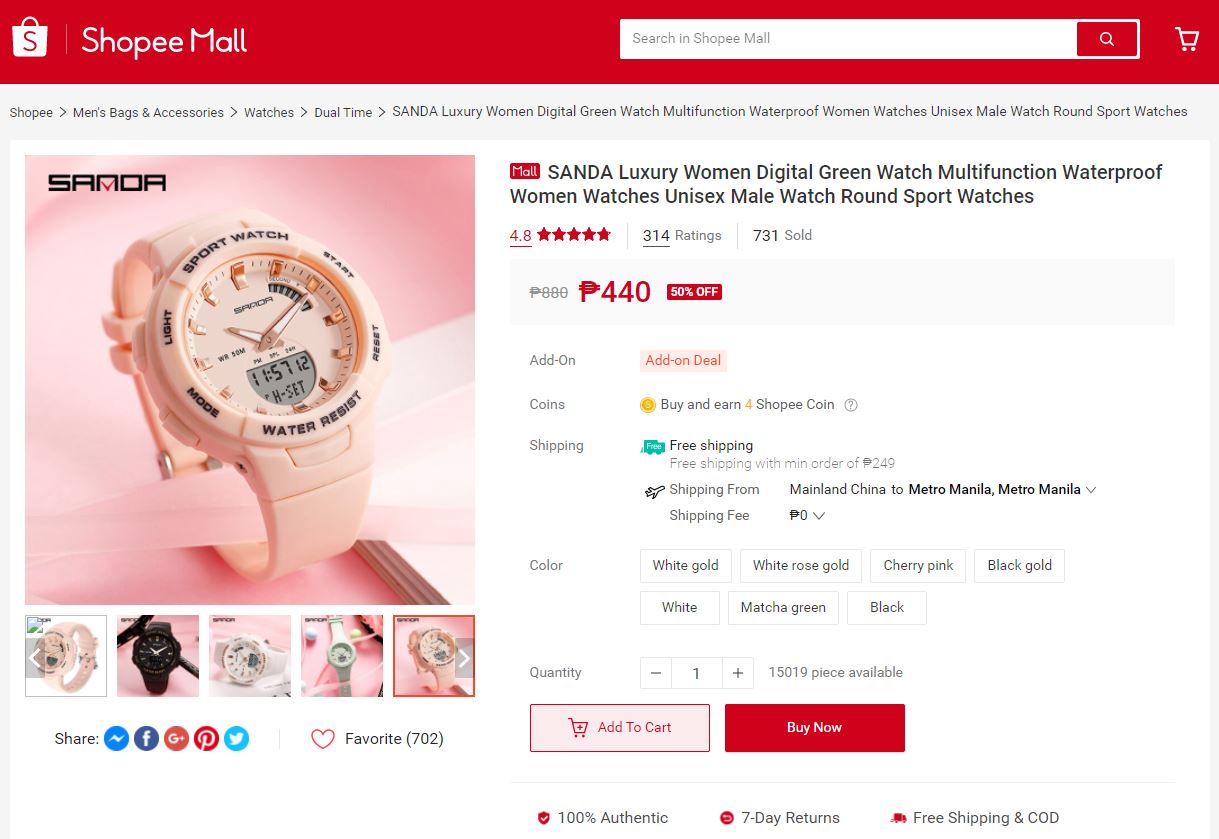Share product on Facebook

coord(146,739)
